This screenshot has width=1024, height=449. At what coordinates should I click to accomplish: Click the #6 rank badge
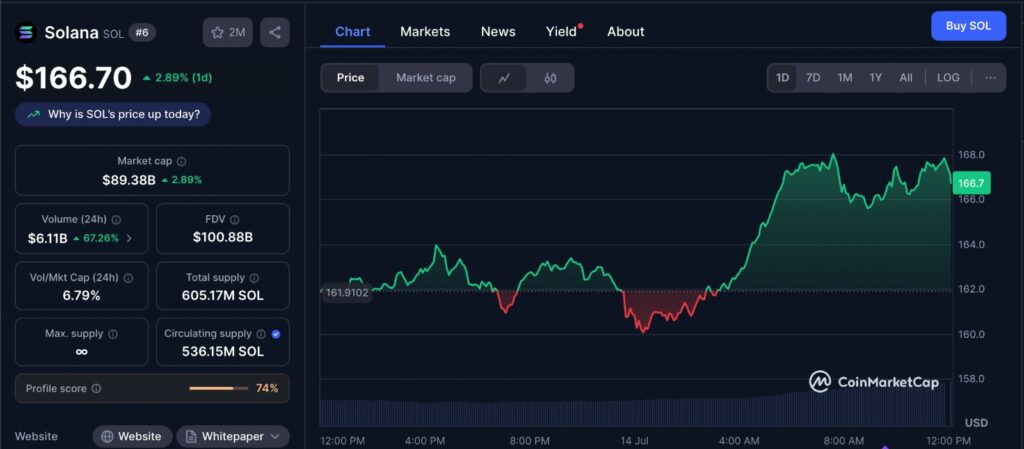[x=142, y=32]
